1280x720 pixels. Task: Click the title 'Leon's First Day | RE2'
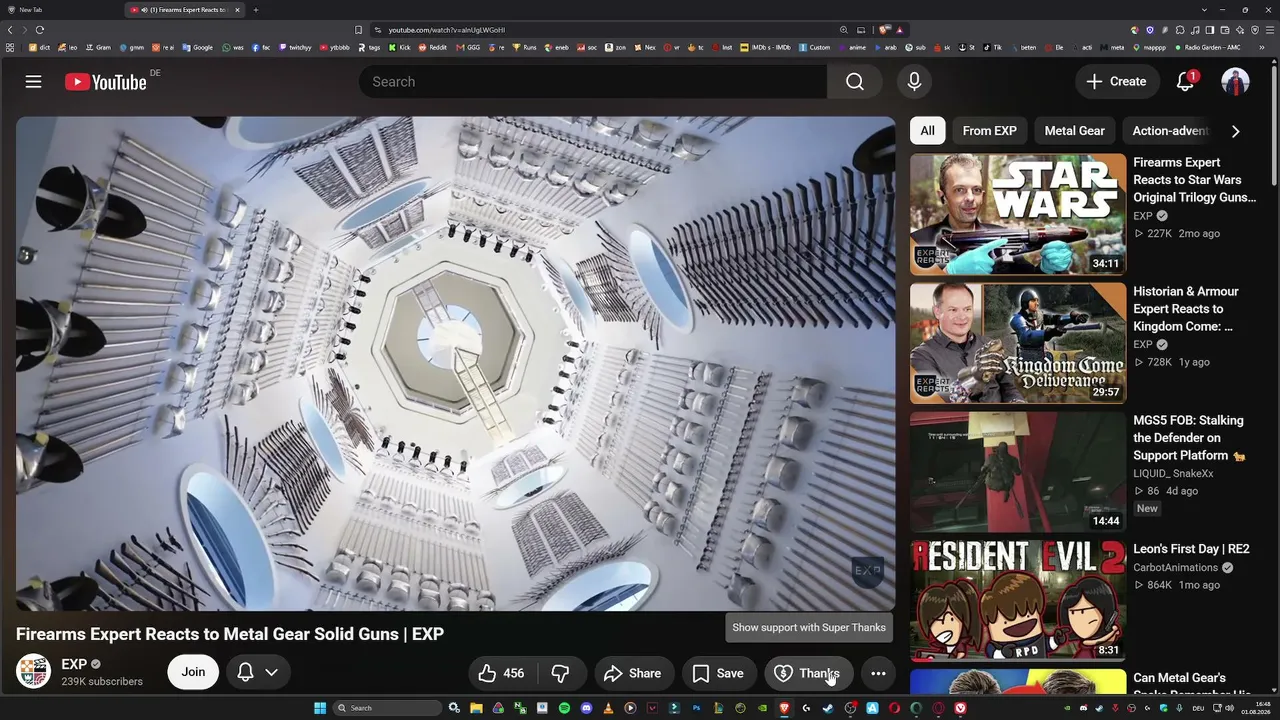[x=1191, y=549]
